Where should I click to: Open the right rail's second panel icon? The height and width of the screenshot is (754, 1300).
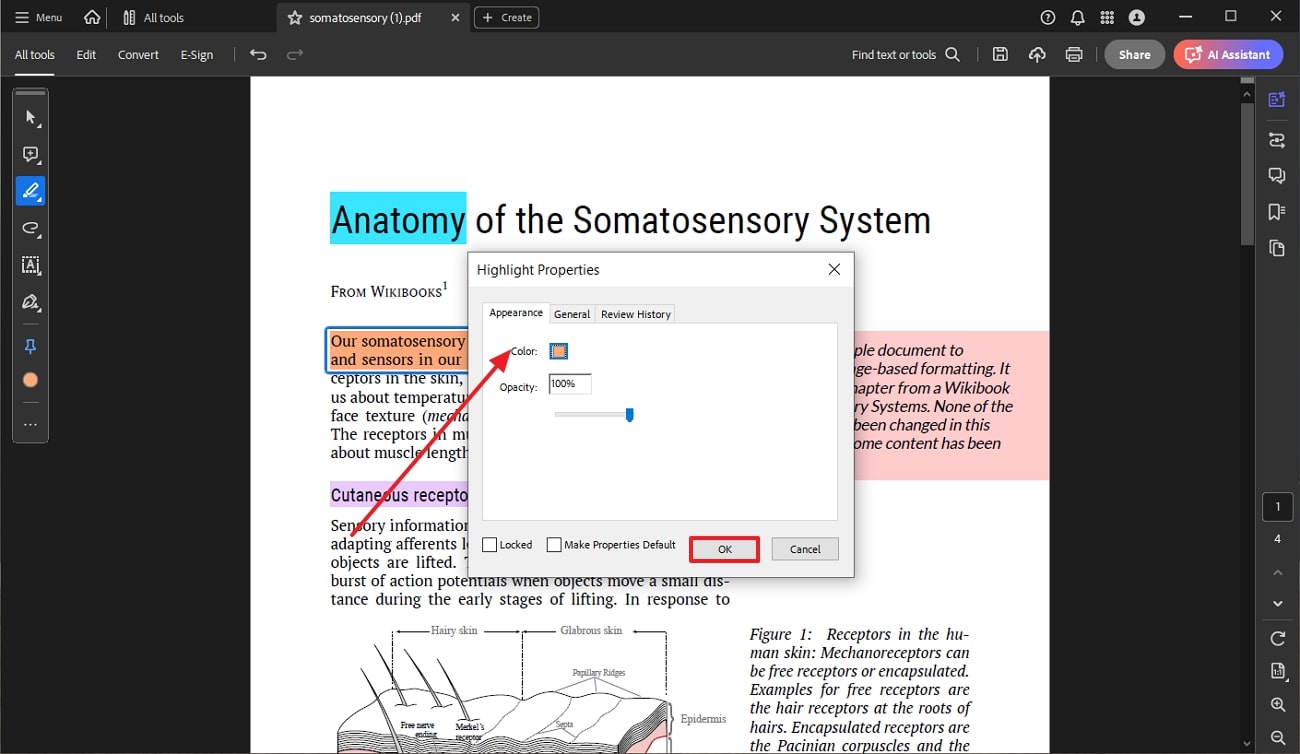(1277, 139)
